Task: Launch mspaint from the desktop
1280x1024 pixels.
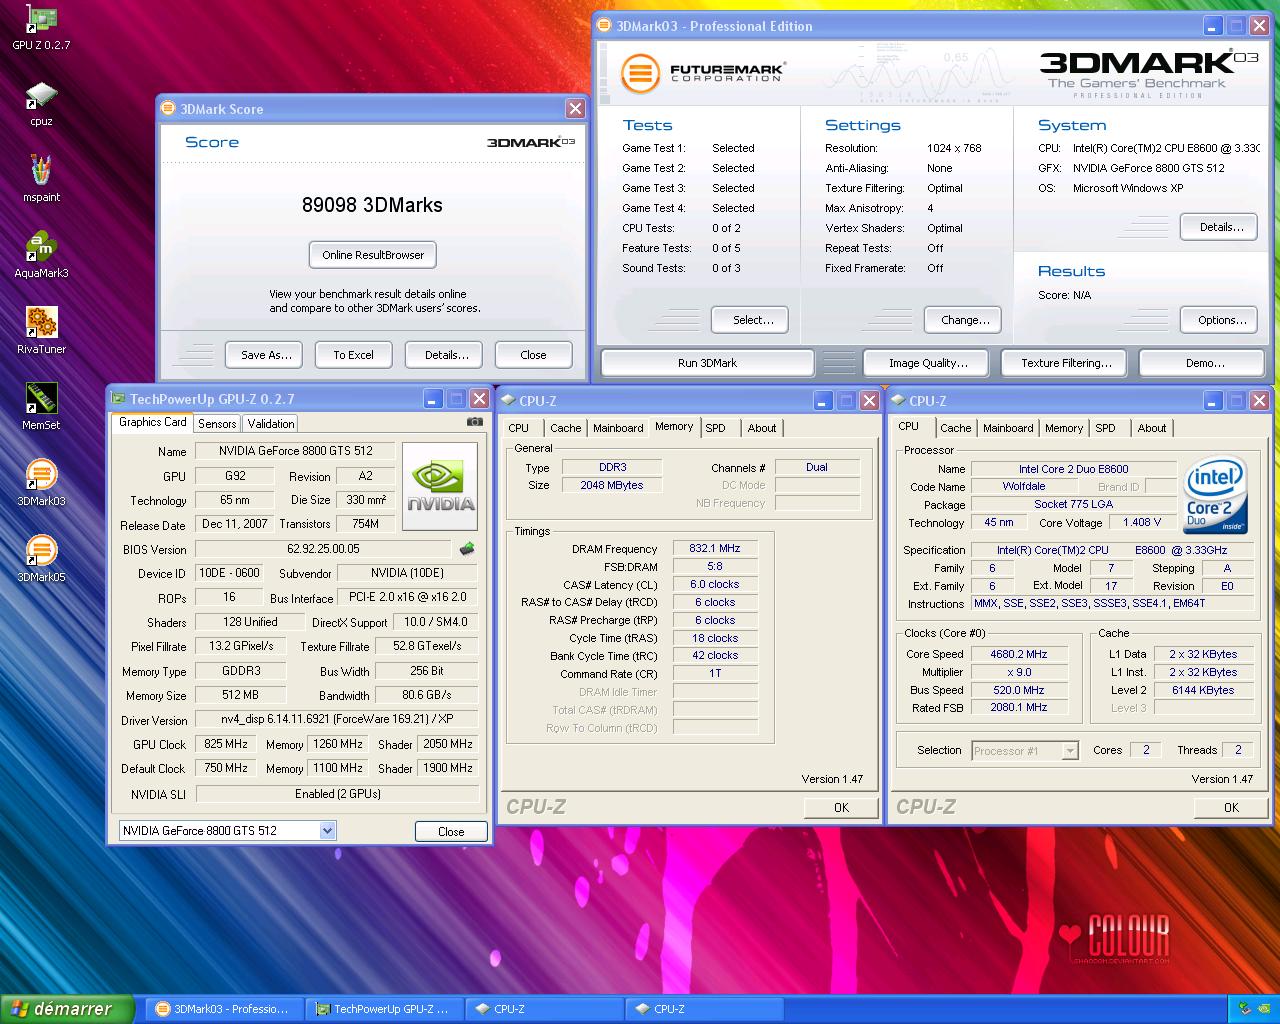Action: 41,180
